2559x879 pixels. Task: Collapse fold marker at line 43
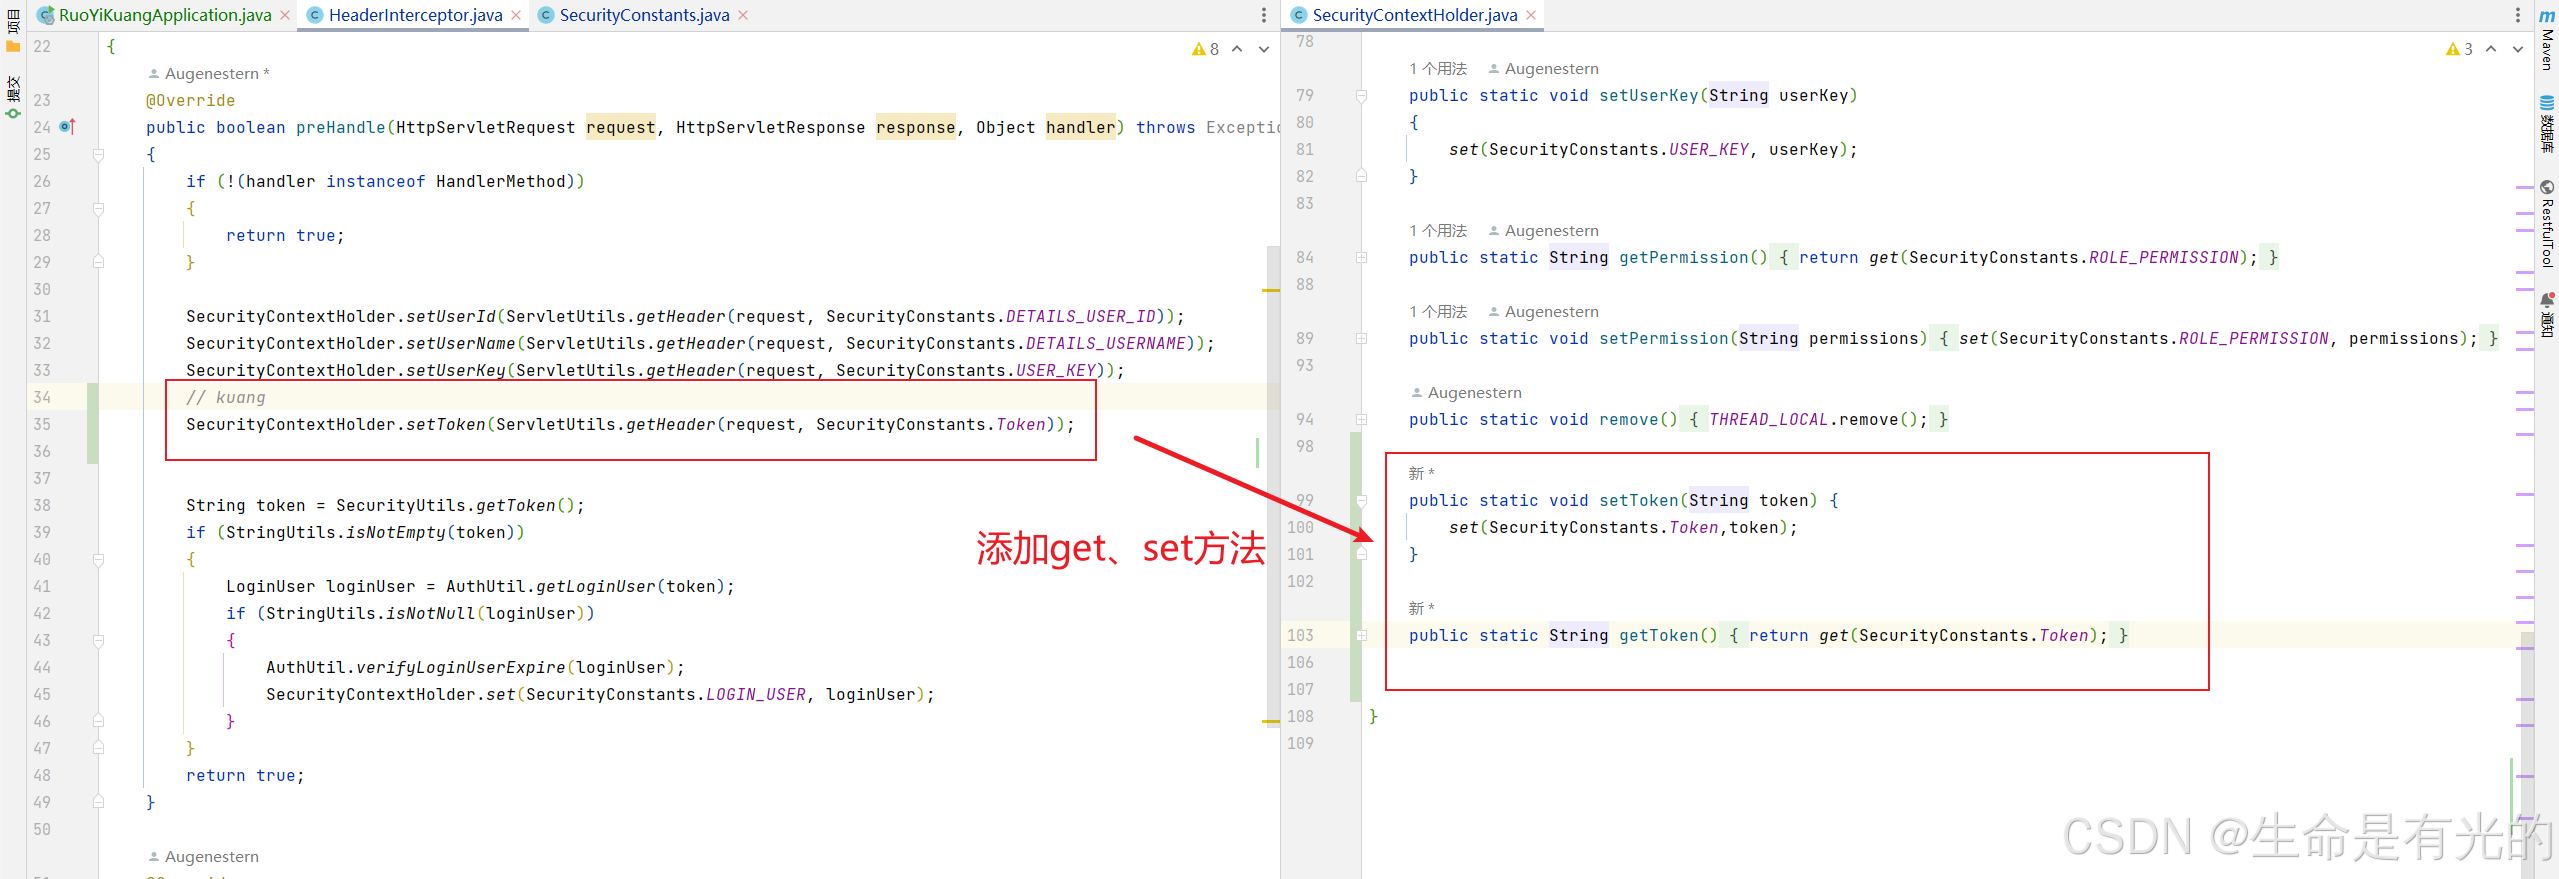point(99,640)
